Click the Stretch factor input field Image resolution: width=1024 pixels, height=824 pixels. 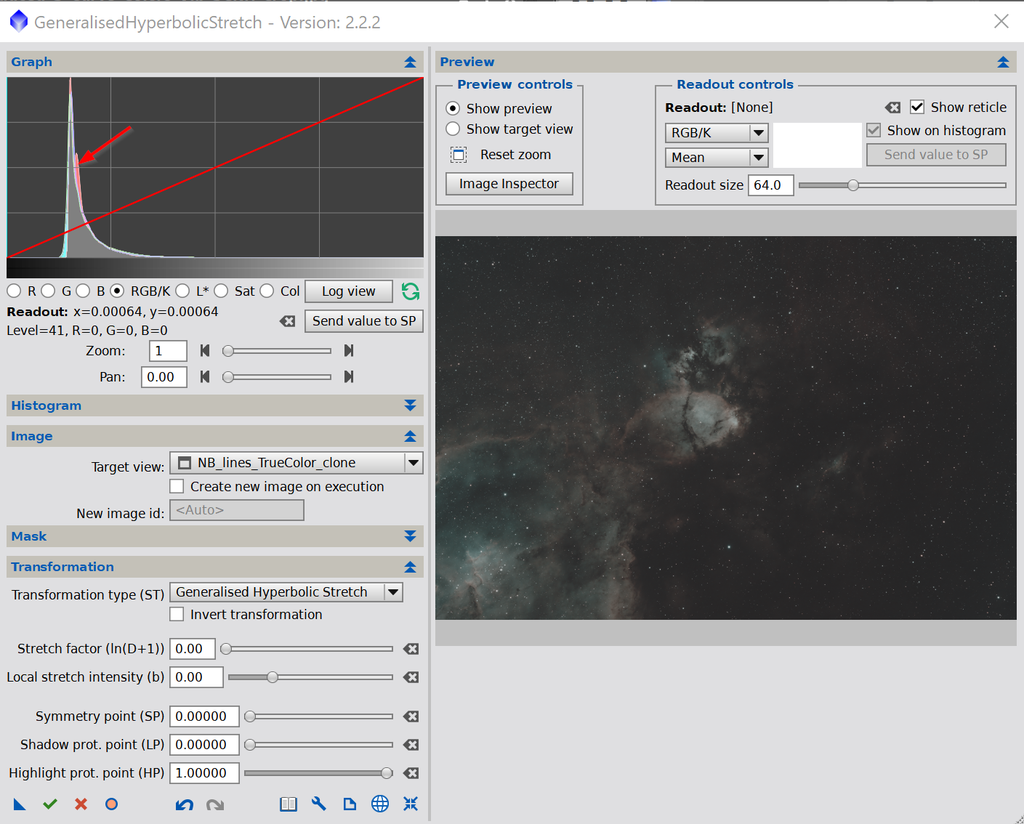click(192, 649)
